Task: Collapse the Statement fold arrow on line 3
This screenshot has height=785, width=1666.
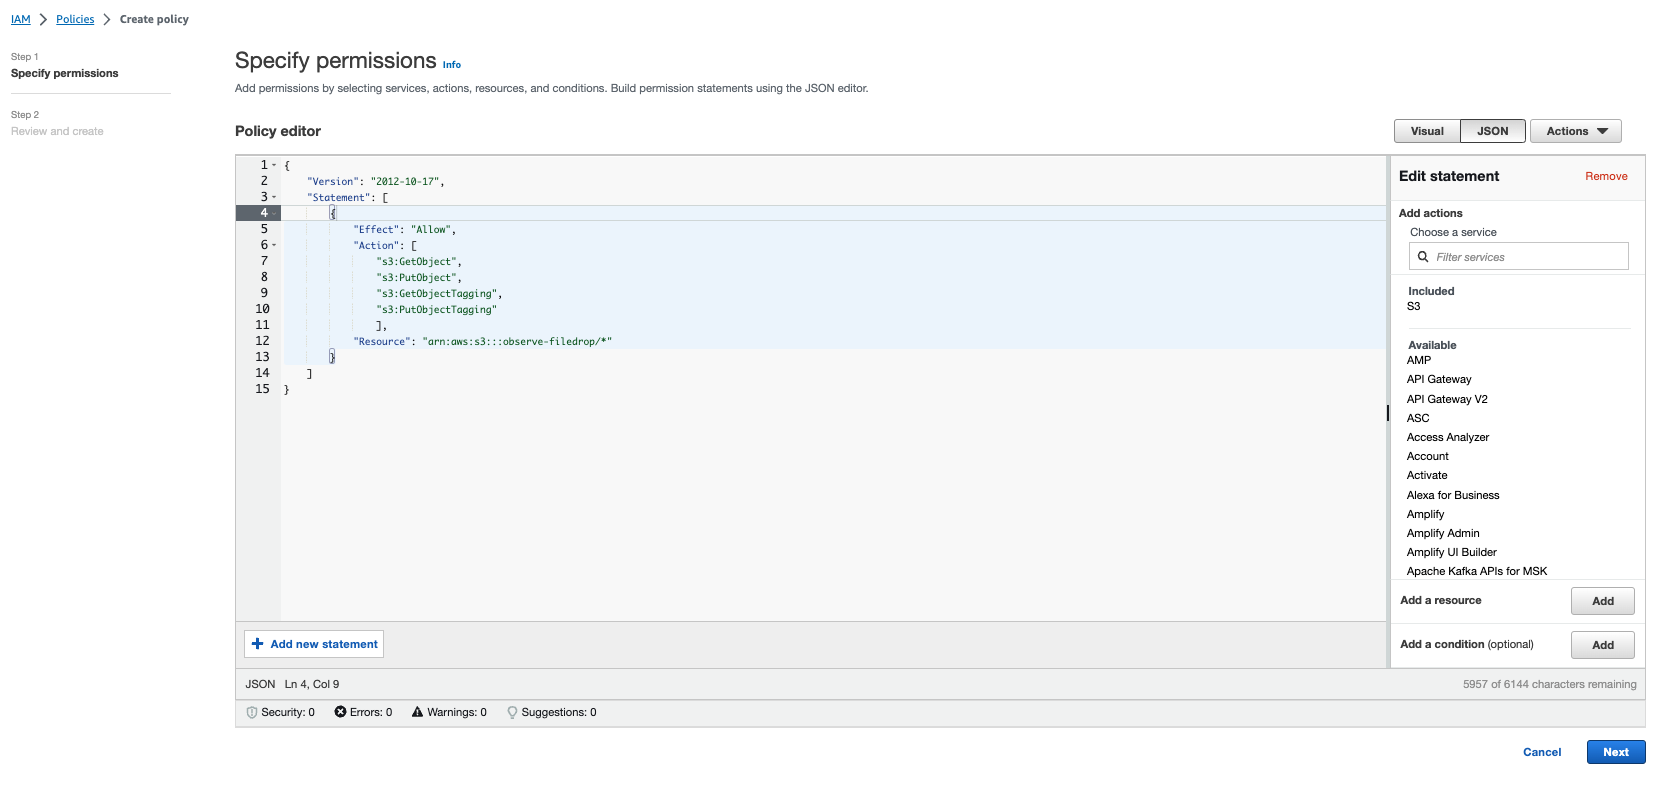Action: (274, 197)
